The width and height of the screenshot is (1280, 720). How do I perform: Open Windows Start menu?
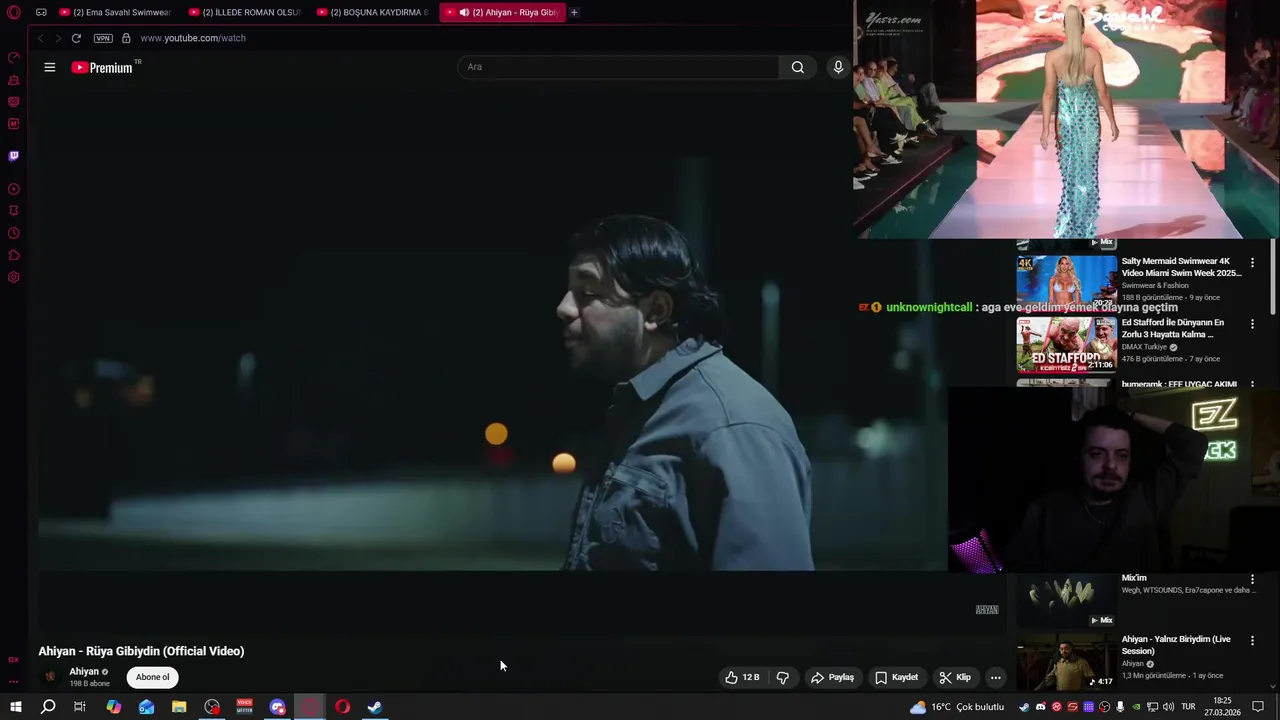(16, 707)
